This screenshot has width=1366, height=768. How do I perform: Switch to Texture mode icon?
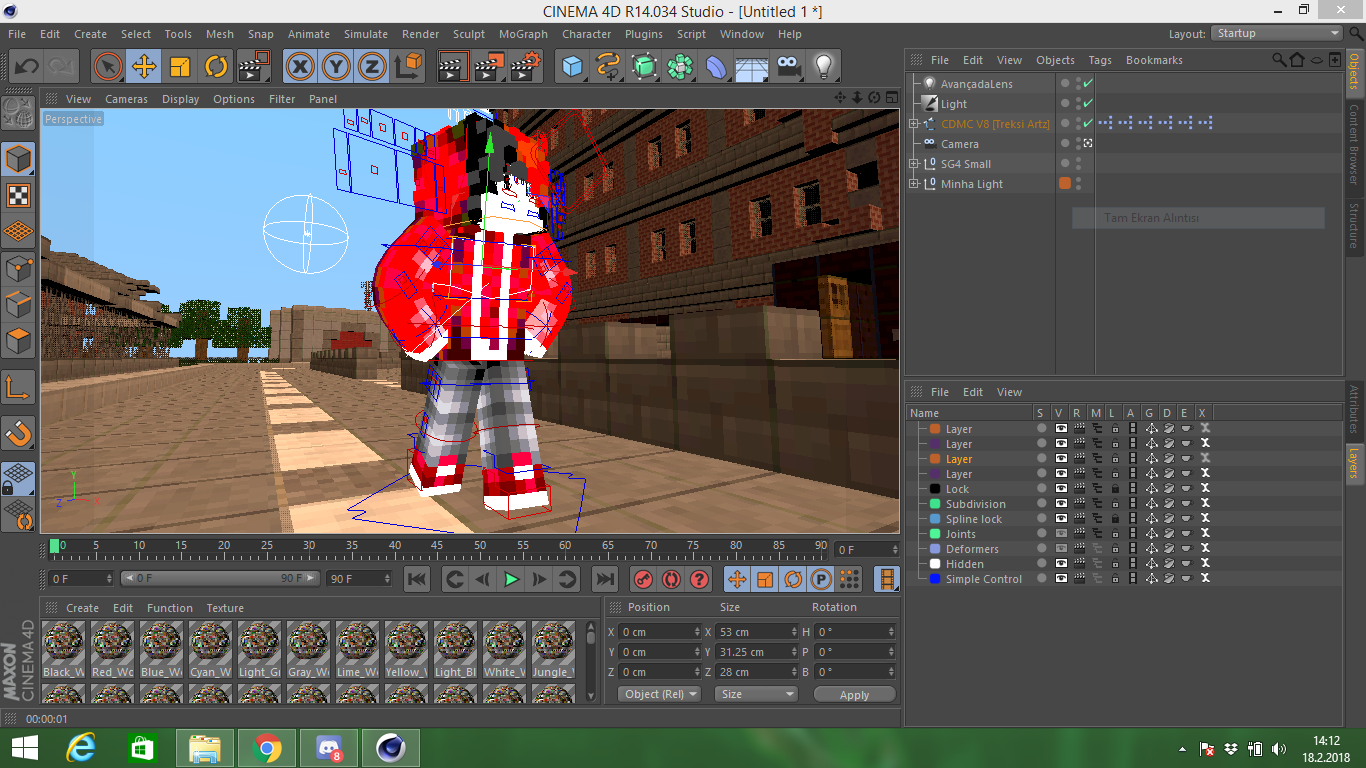click(19, 195)
